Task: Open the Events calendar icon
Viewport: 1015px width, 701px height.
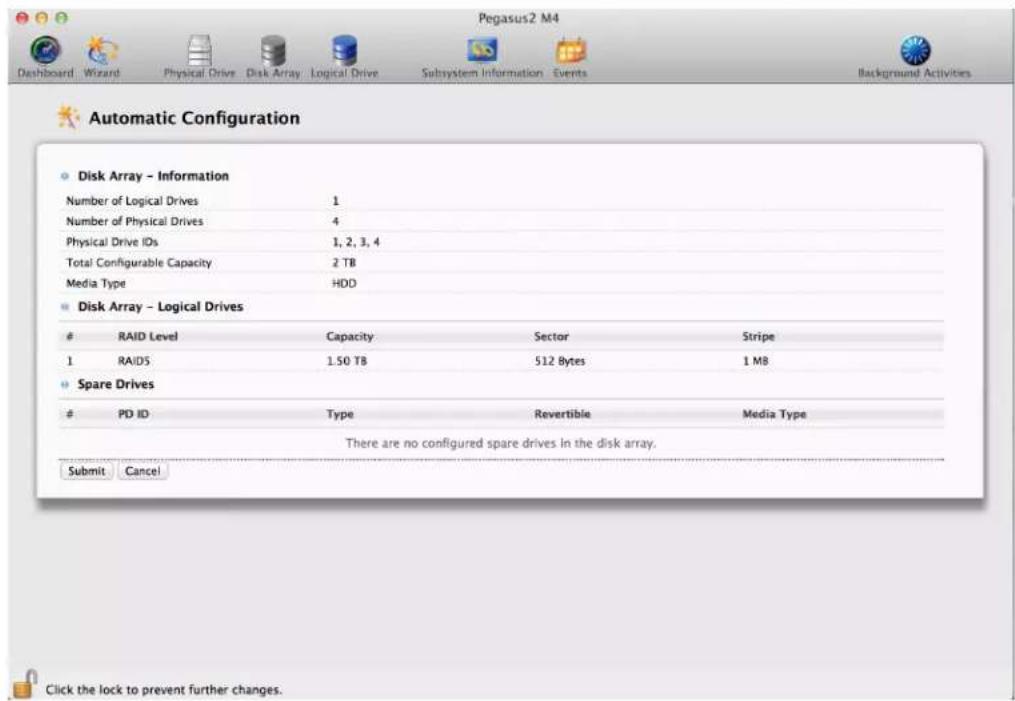Action: point(570,56)
